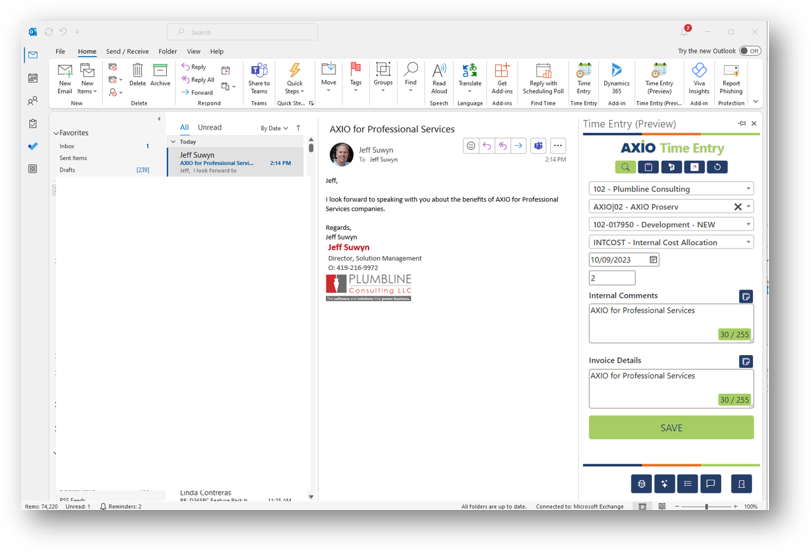Switch to the Unread filter tab
Viewport: 811px width, 552px height.
209,127
